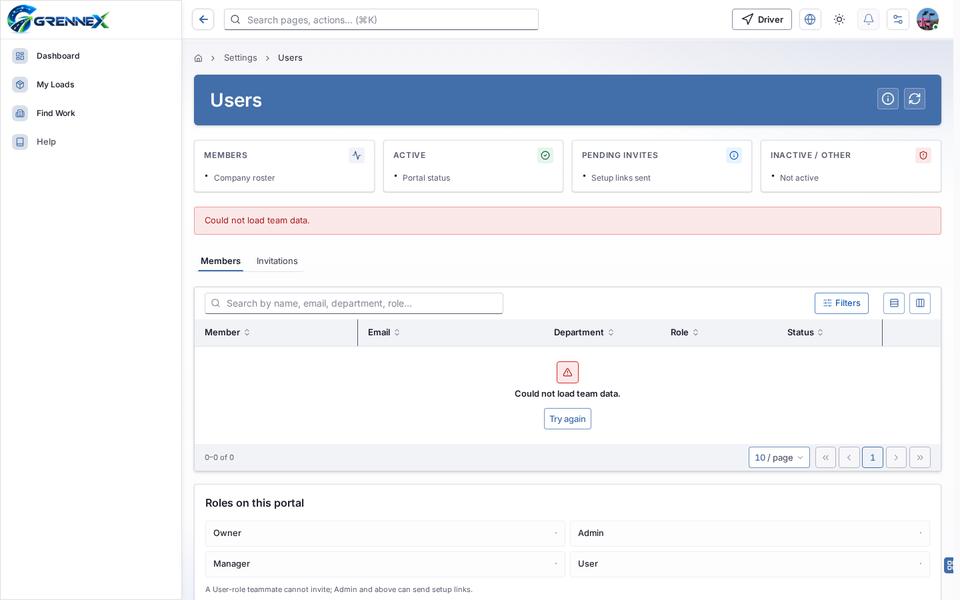960x600 pixels.
Task: Open the notifications bell
Action: point(869,20)
